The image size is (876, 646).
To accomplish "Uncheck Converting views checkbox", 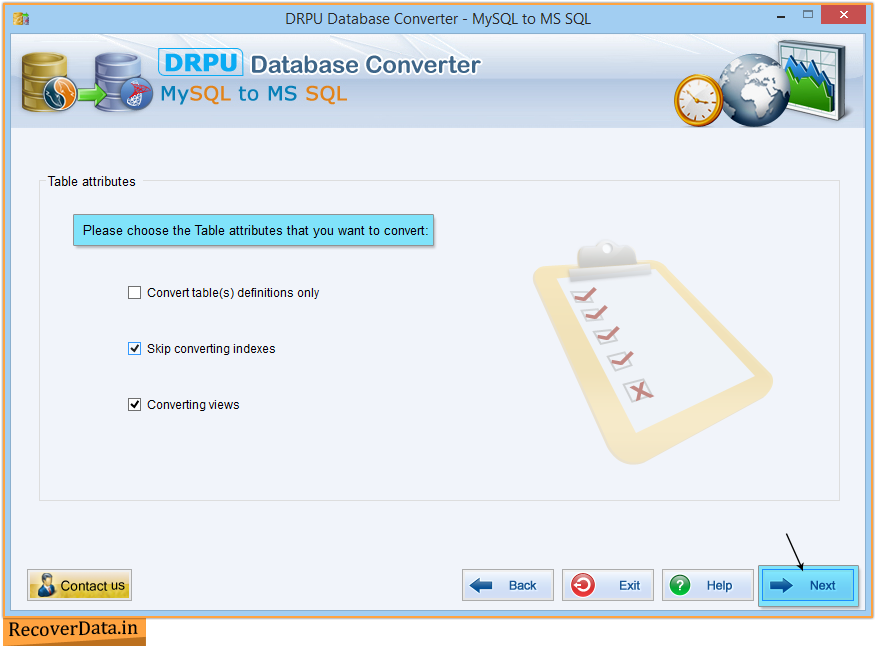I will (134, 405).
